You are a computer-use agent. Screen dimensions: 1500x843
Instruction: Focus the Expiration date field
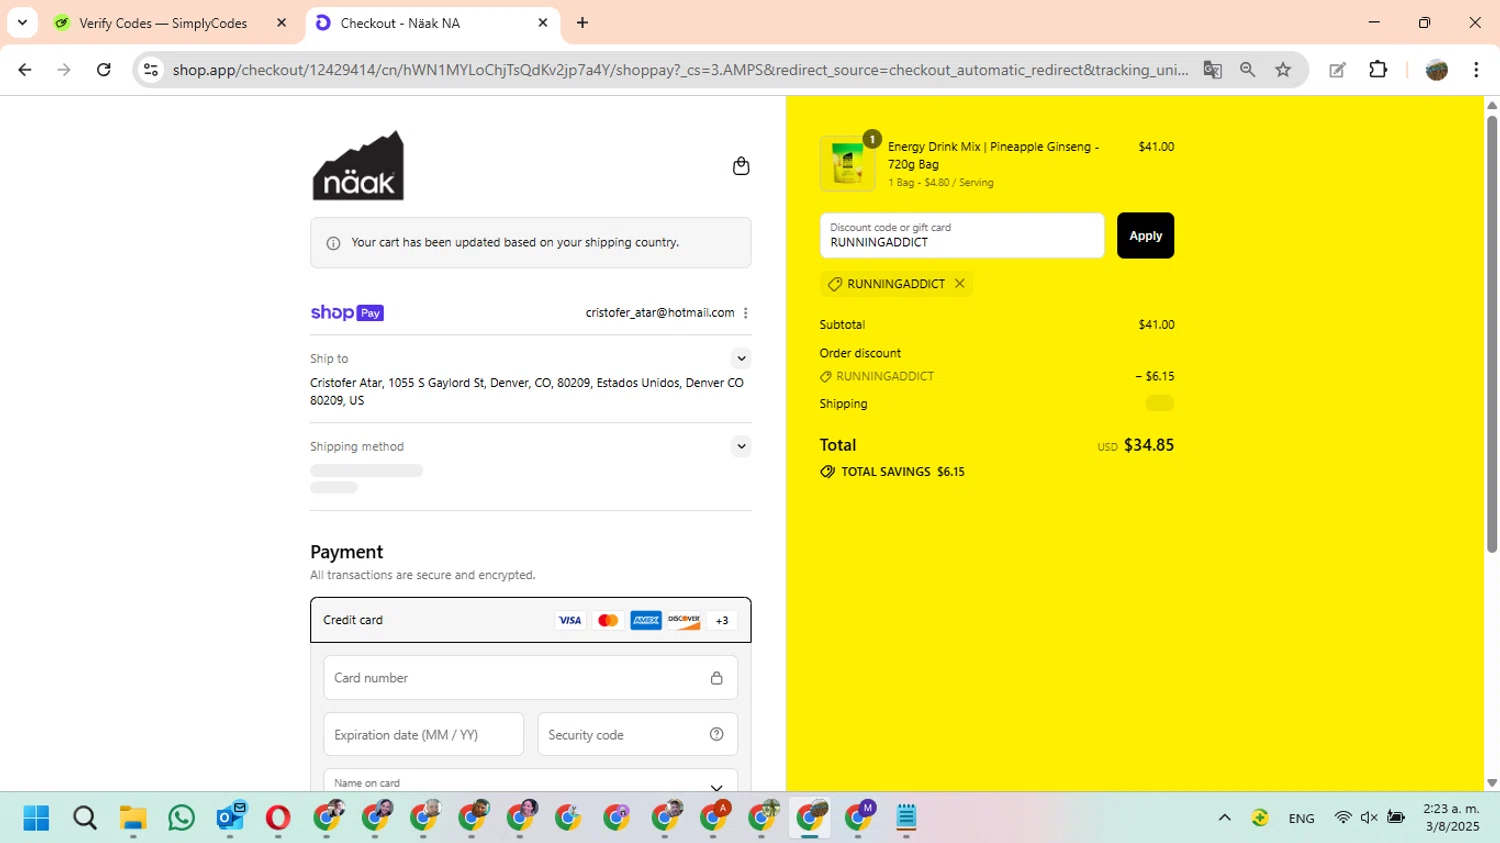click(x=423, y=734)
